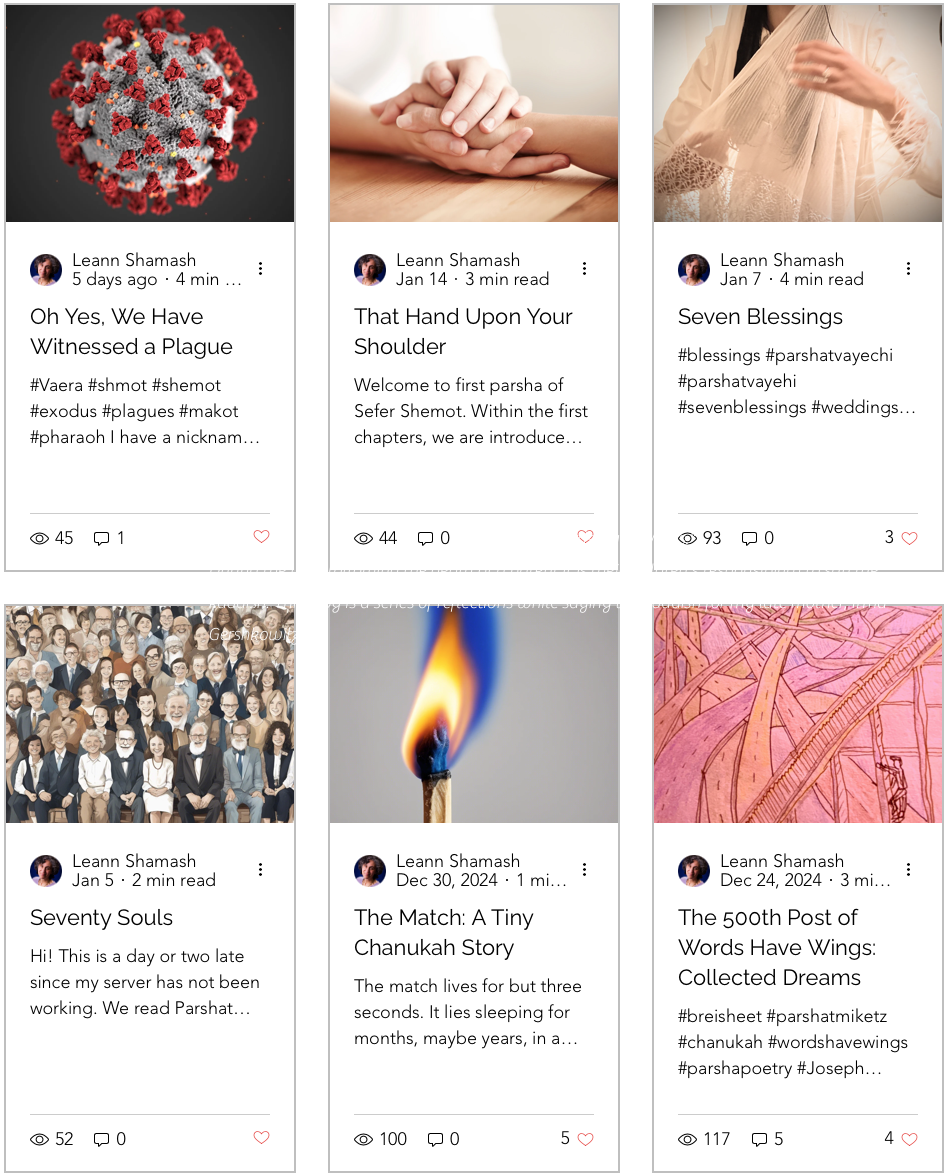
Task: Click the comment bubble icon on 'Seventy Souls'
Action: pos(101,1139)
